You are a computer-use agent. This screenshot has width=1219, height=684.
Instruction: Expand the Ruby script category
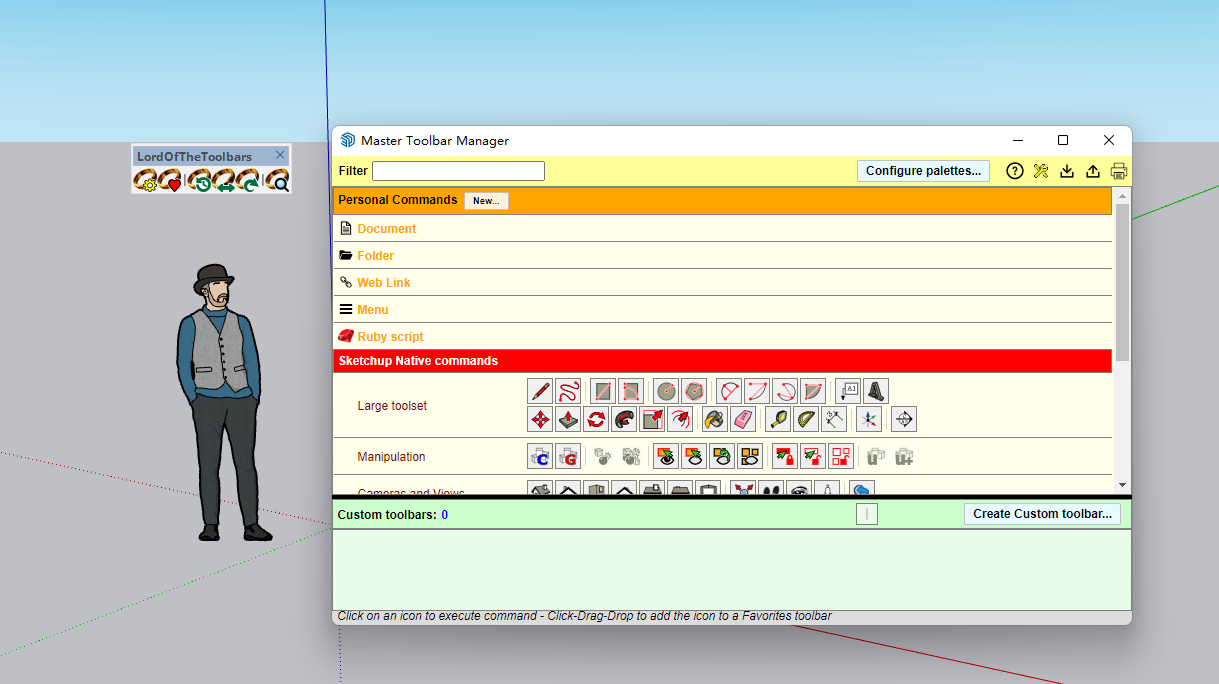coord(390,337)
